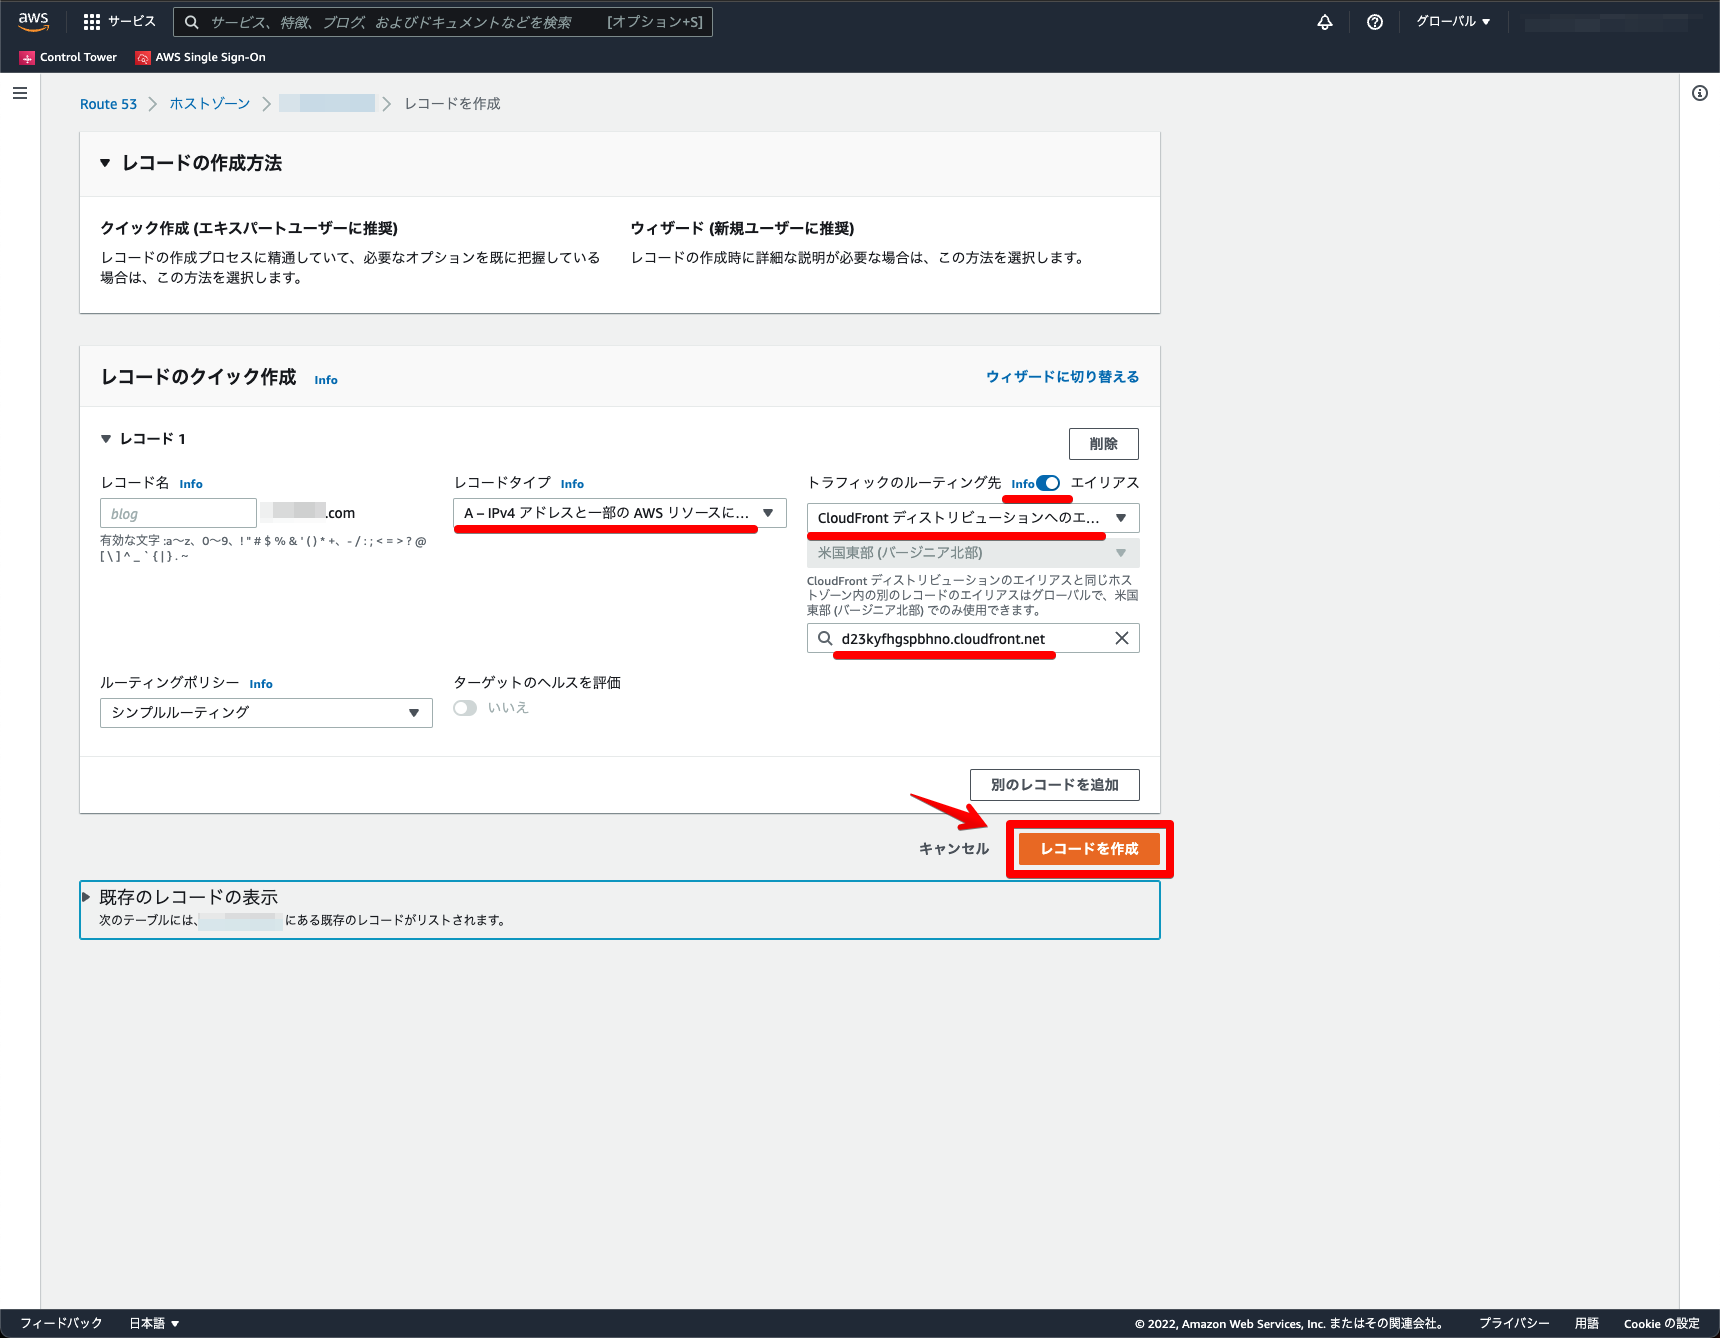The image size is (1720, 1338).
Task: Click the magnifier icon in distribution search field
Action: 825,638
